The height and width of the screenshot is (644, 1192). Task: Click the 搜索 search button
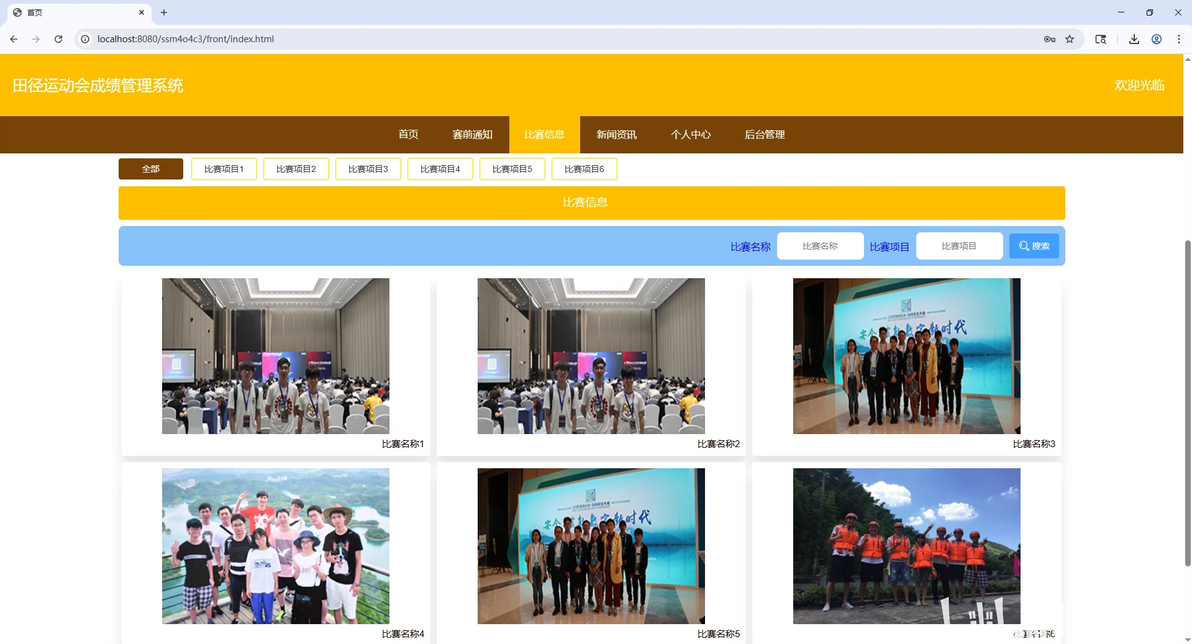1034,246
